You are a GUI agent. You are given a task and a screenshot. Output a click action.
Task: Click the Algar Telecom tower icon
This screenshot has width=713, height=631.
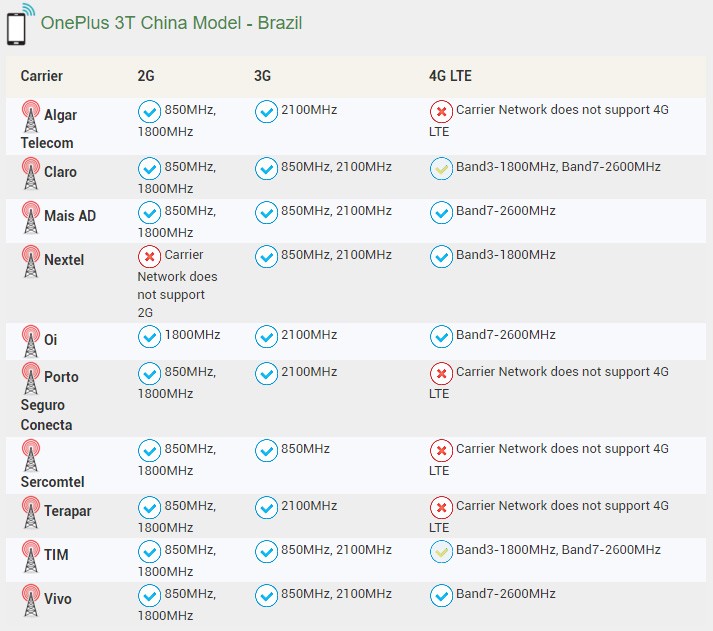click(x=31, y=117)
